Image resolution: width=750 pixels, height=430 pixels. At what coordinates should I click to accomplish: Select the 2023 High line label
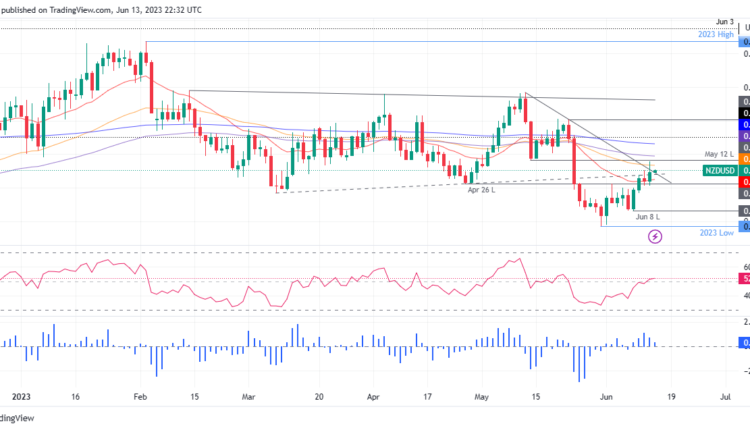point(717,34)
